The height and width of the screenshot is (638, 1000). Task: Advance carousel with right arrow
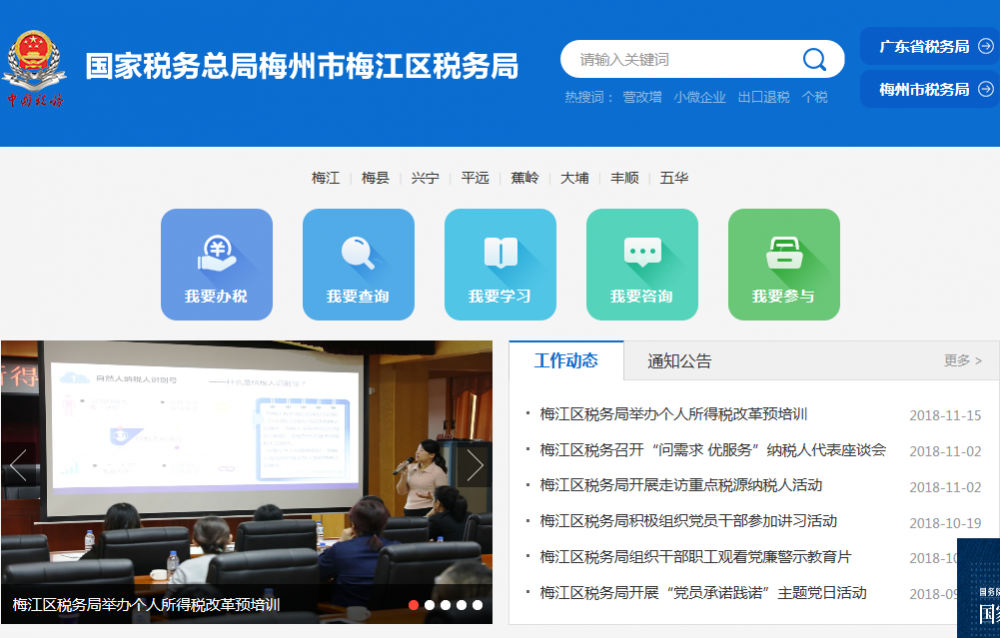[x=475, y=465]
